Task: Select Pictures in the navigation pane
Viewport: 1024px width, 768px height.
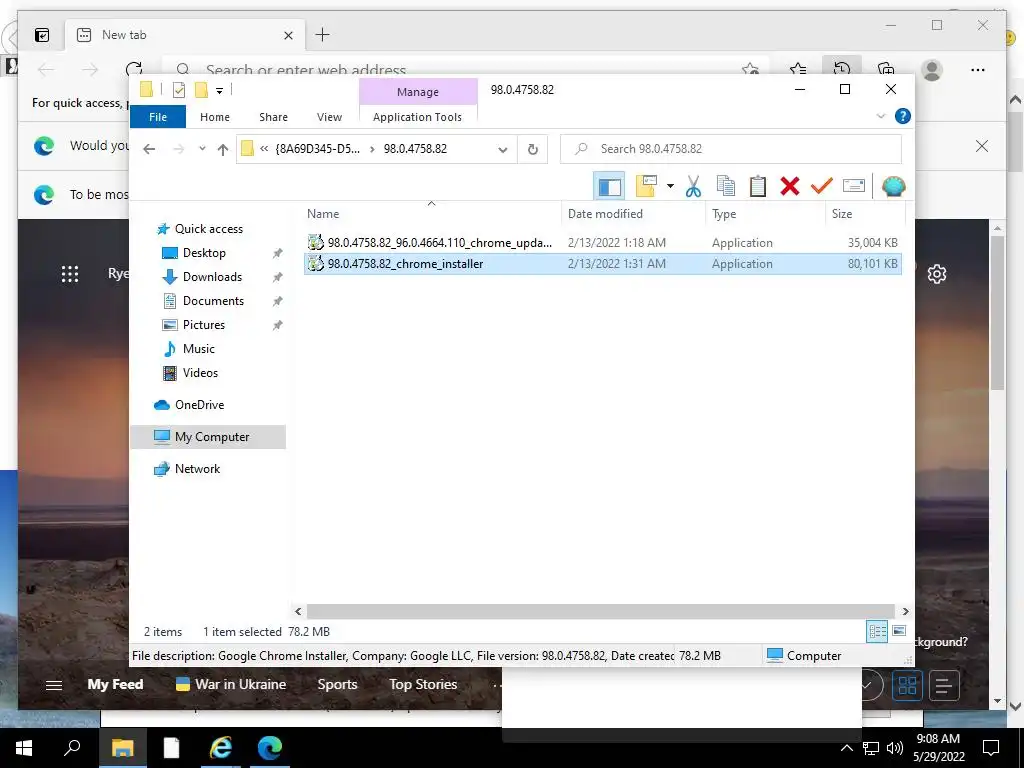Action: (203, 325)
